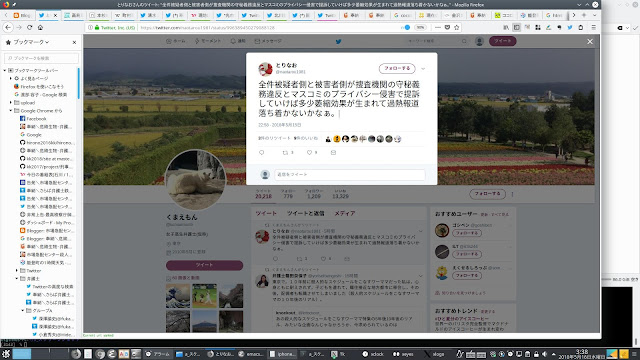The image size is (640, 360).
Task: Open the Firefox hamburger menu
Action: pos(593,27)
